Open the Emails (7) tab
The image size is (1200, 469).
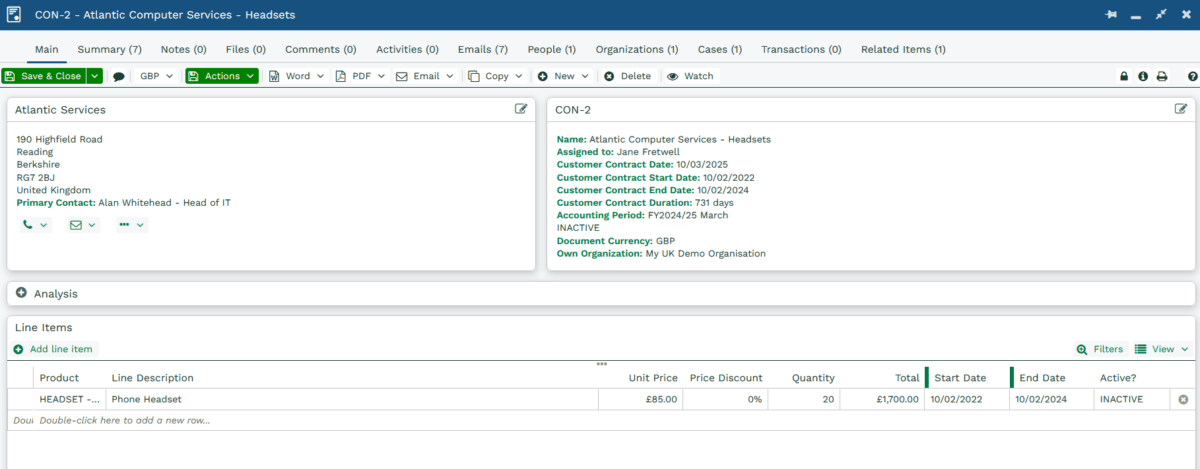pos(483,49)
